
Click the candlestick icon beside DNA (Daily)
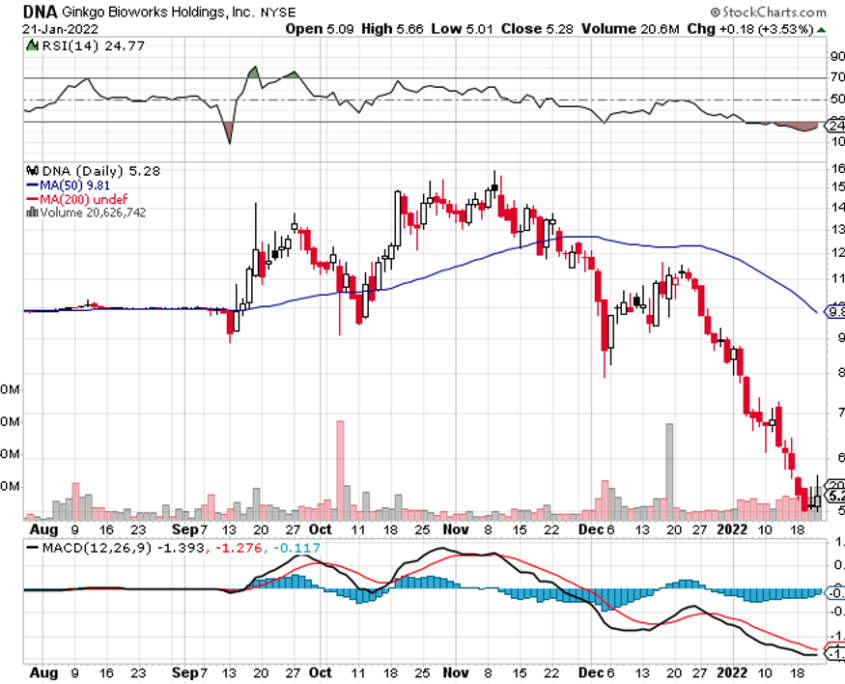click(x=32, y=171)
